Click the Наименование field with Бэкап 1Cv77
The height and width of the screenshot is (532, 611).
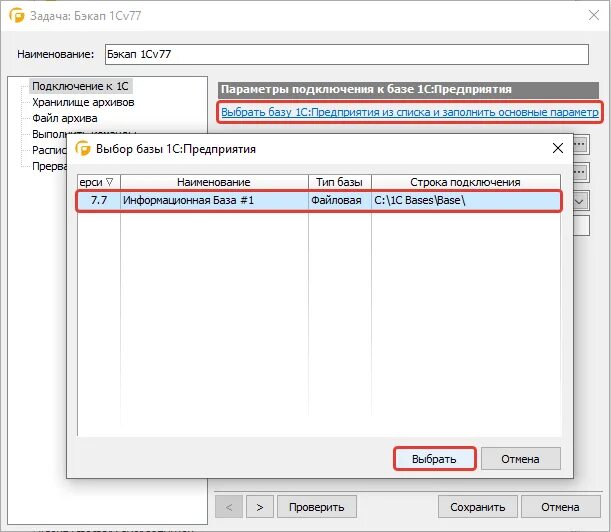[346, 54]
